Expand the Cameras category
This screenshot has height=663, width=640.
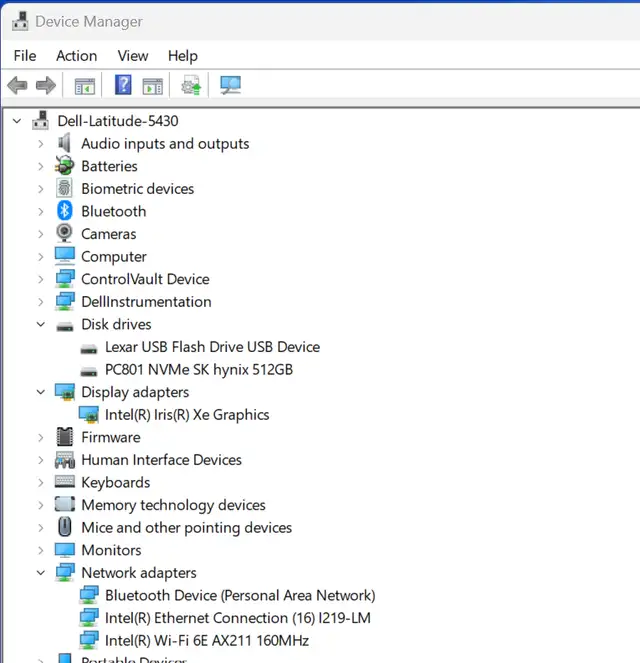pyautogui.click(x=41, y=234)
